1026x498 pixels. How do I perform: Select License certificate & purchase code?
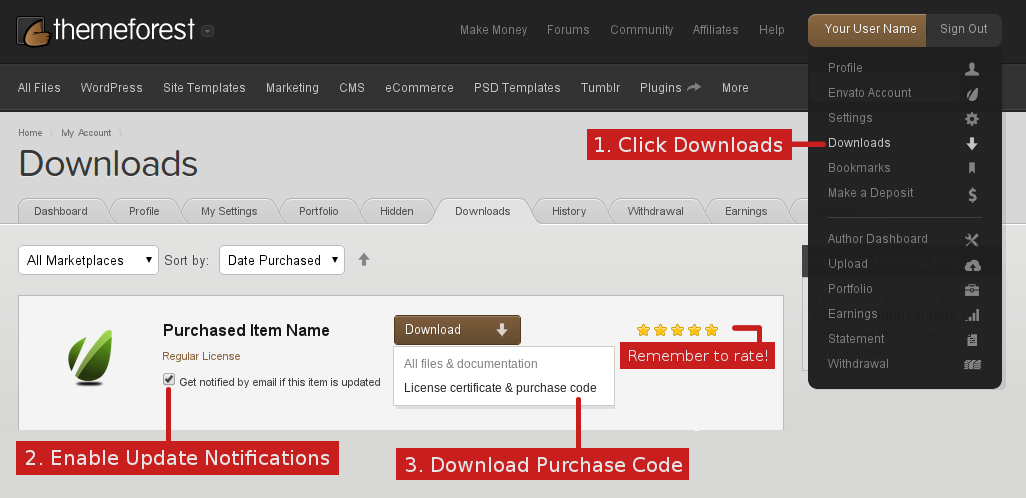pos(500,388)
